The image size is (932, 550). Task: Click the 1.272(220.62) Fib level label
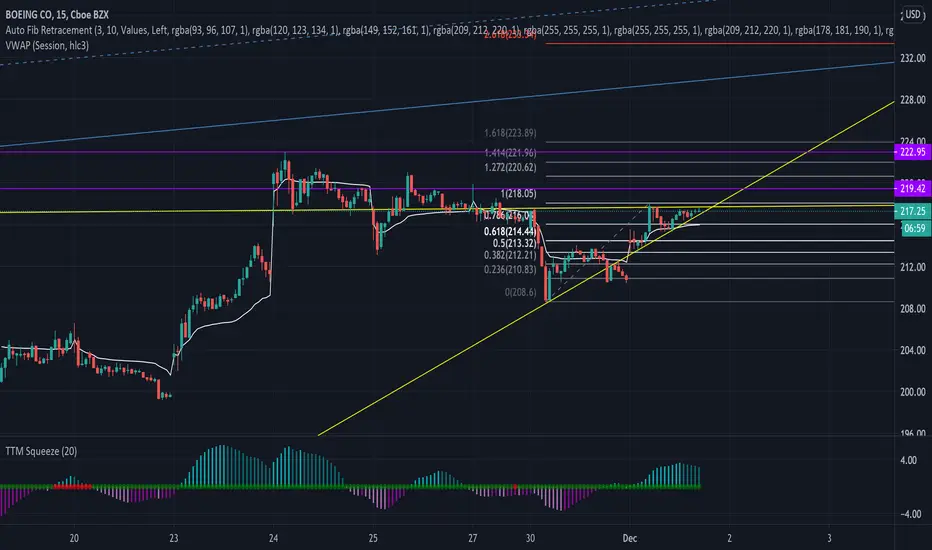click(x=510, y=168)
